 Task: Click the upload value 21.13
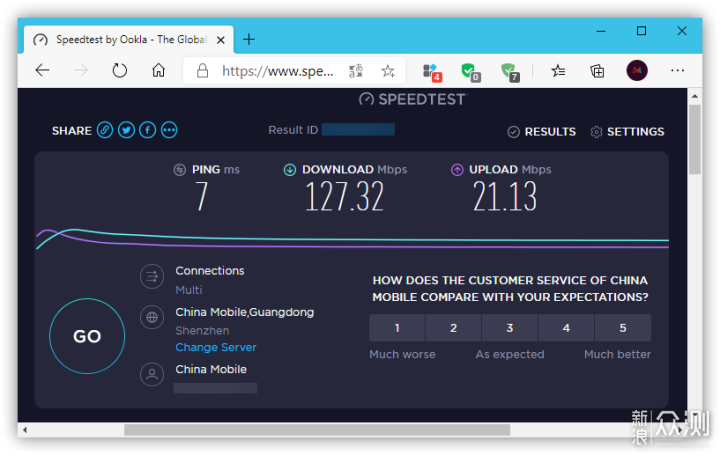[505, 197]
